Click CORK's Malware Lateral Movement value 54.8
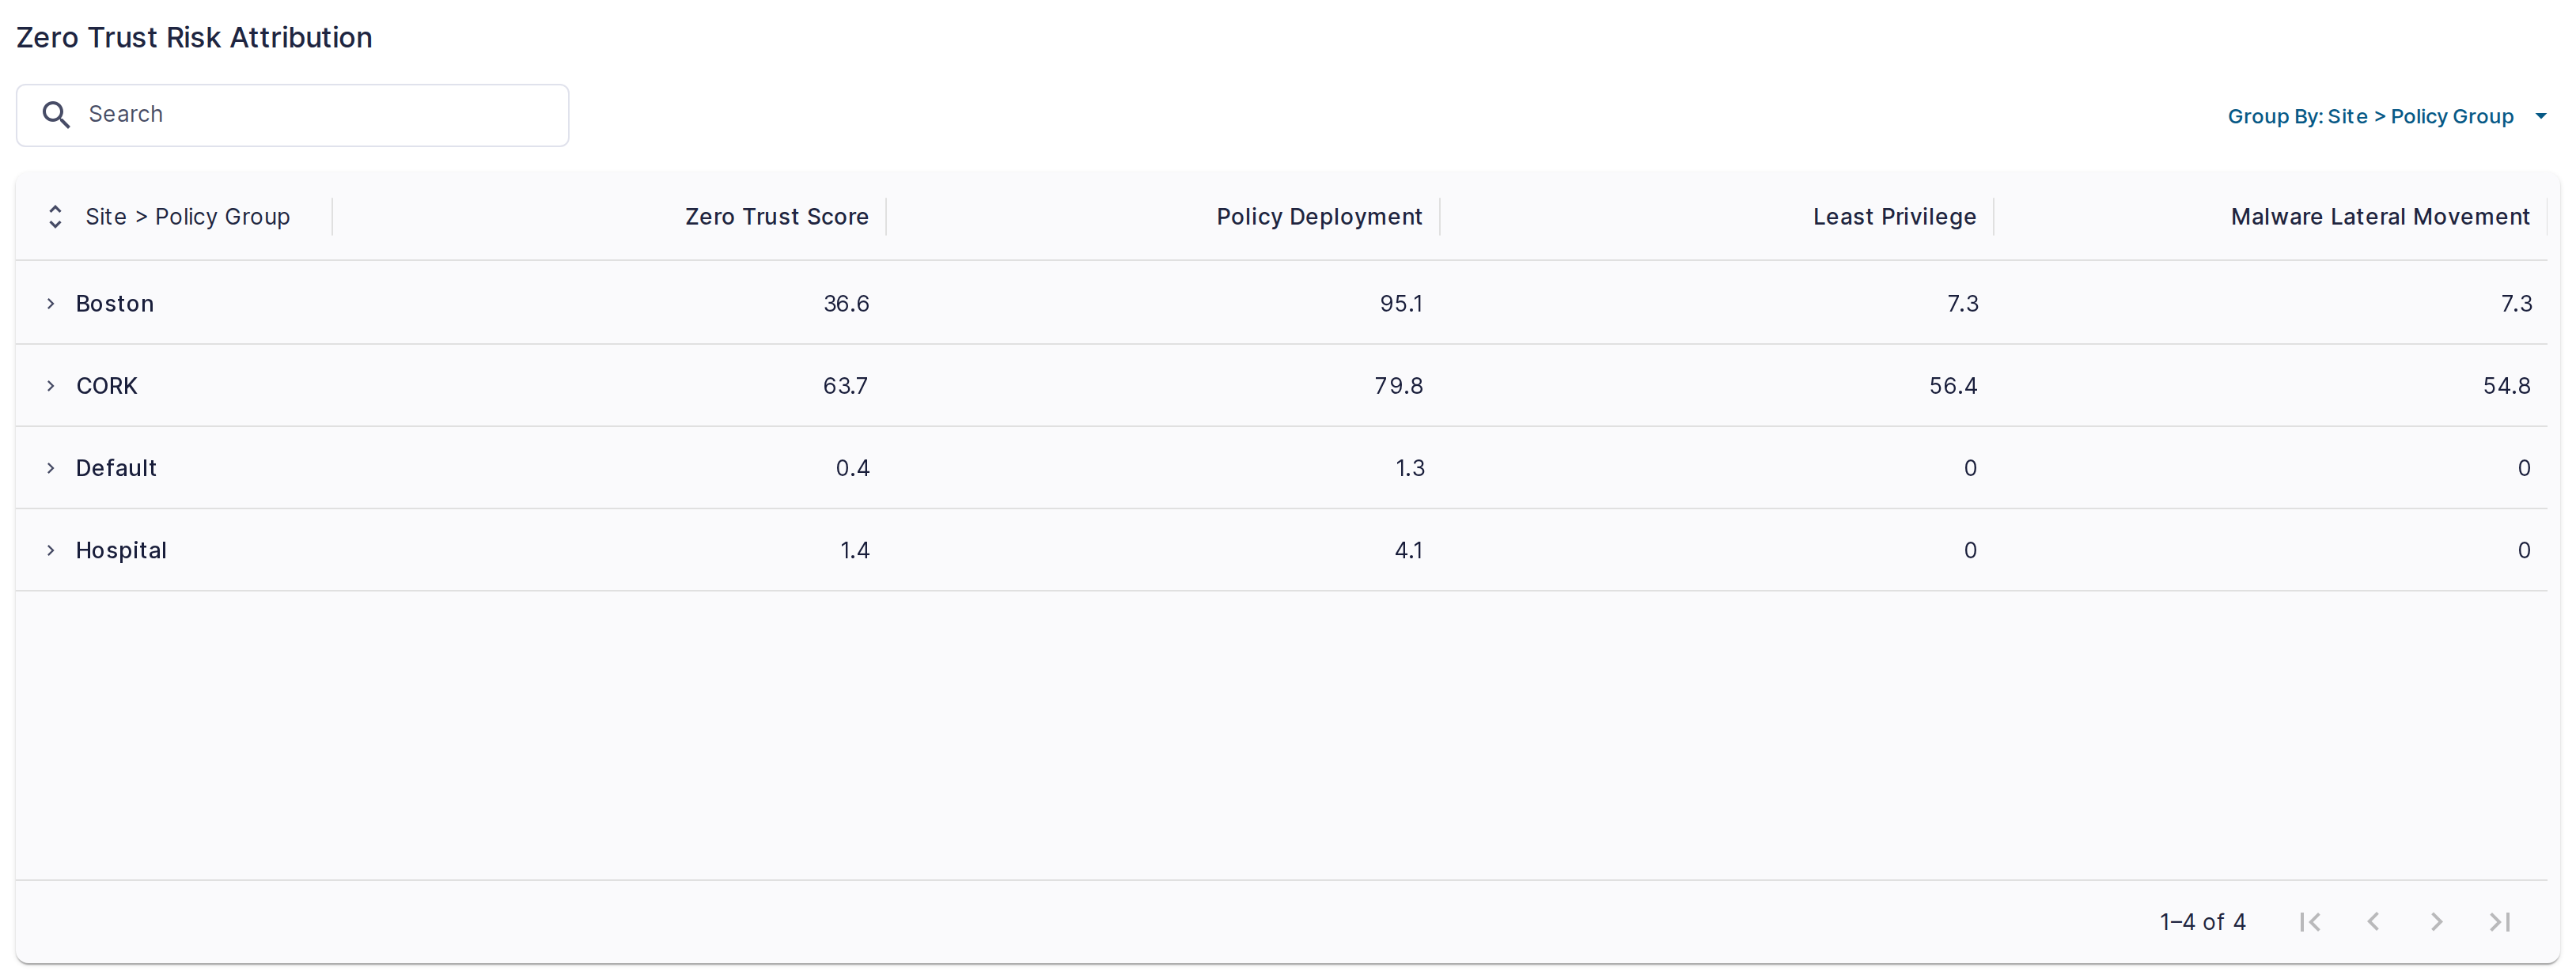This screenshot has height=979, width=2576. pyautogui.click(x=2507, y=386)
